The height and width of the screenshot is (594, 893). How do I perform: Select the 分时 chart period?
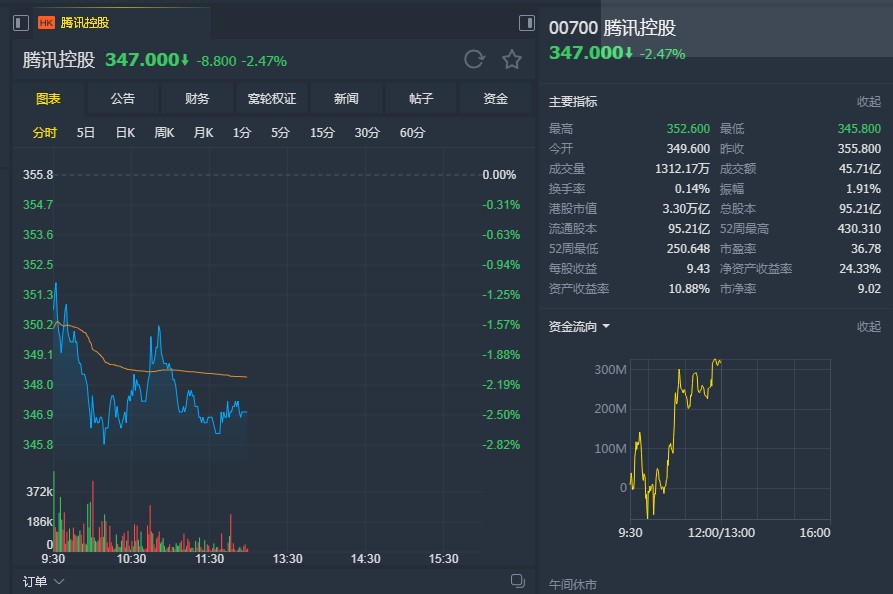coord(45,133)
